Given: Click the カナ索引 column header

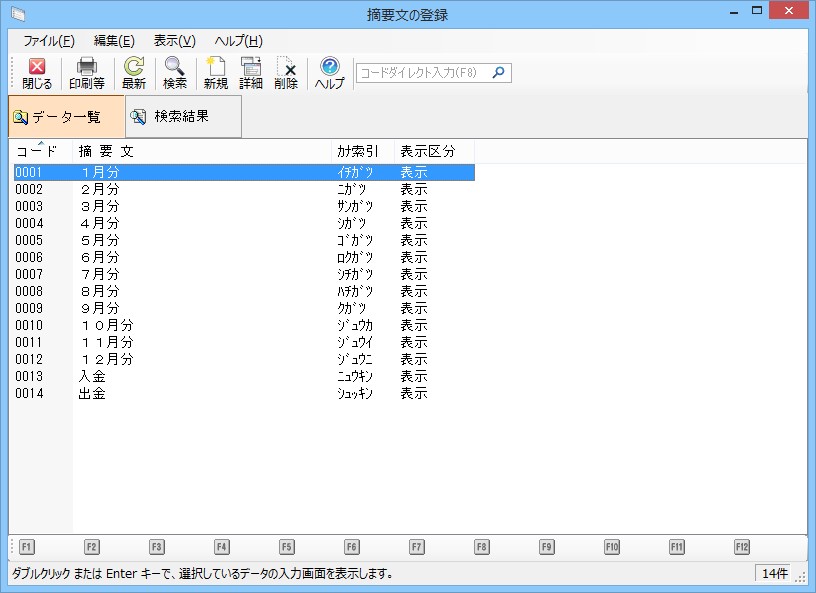Looking at the screenshot, I should click(x=358, y=151).
